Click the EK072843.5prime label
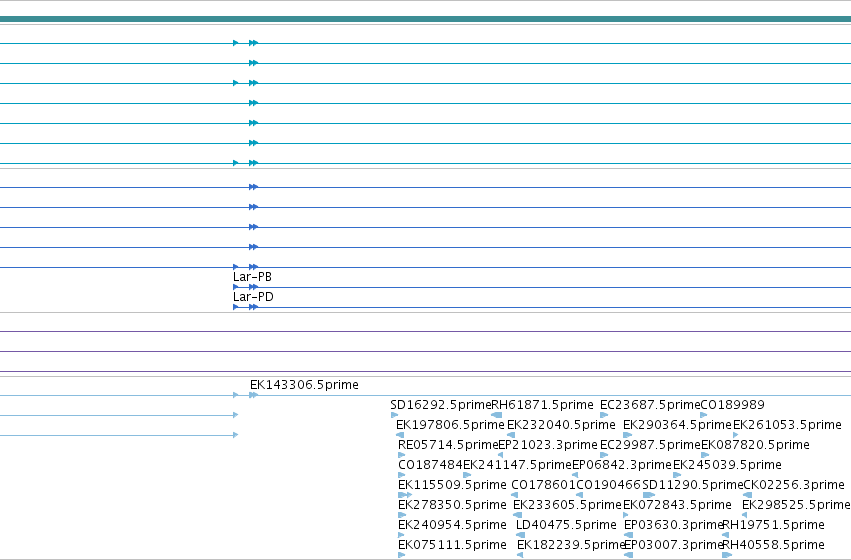The image size is (851, 560). point(677,505)
